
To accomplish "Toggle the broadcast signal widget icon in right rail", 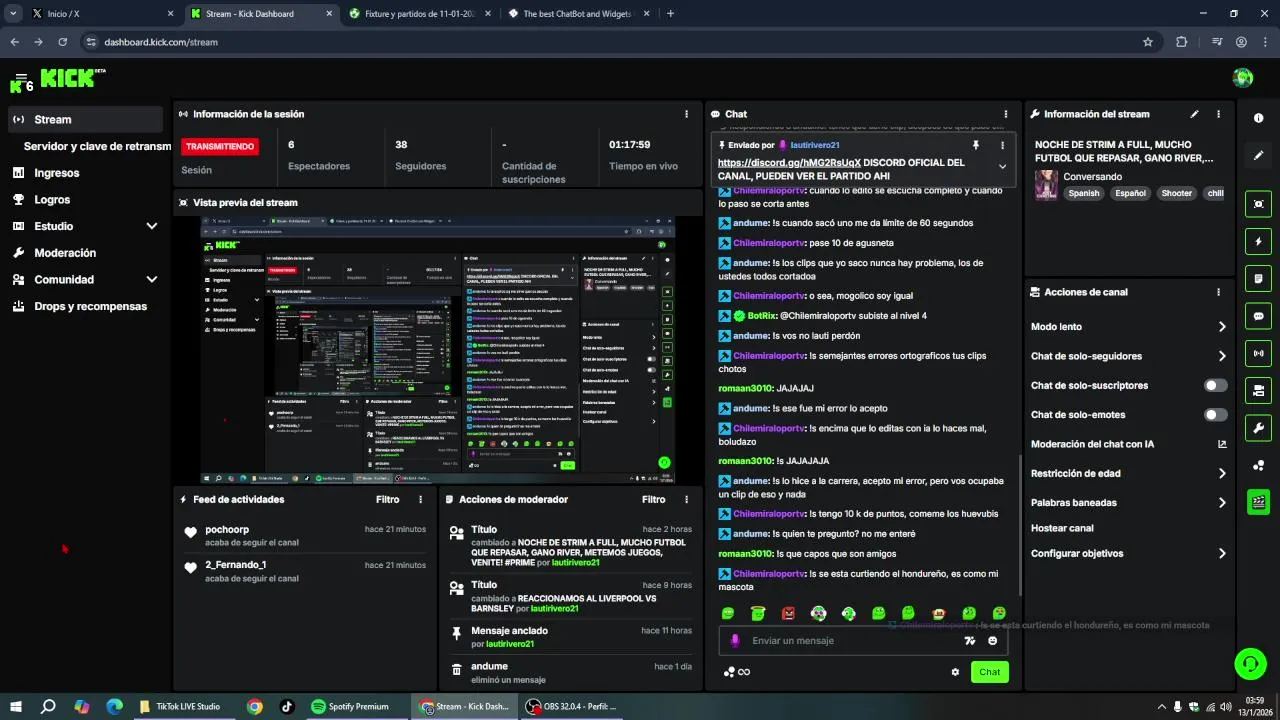I will coord(1258,353).
